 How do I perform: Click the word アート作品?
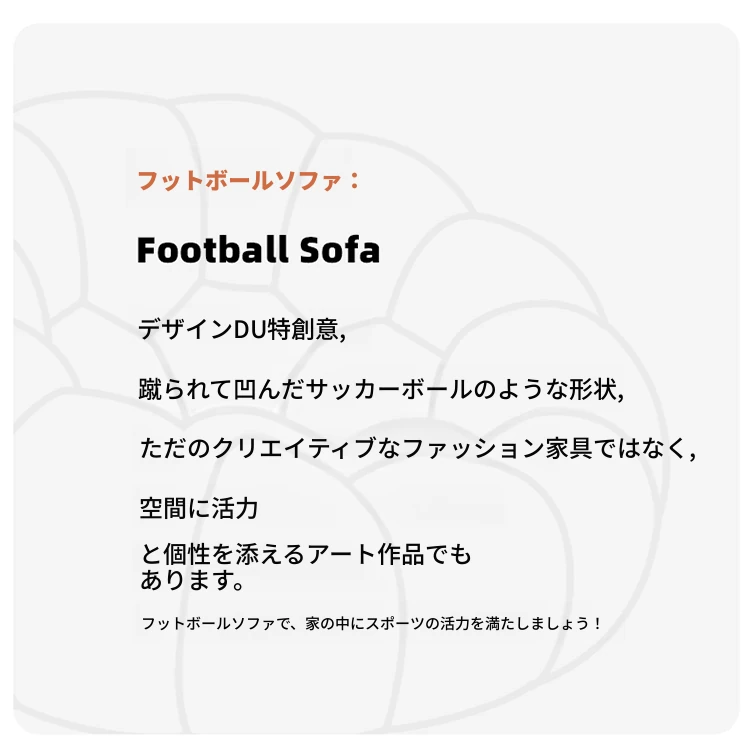[x=365, y=554]
